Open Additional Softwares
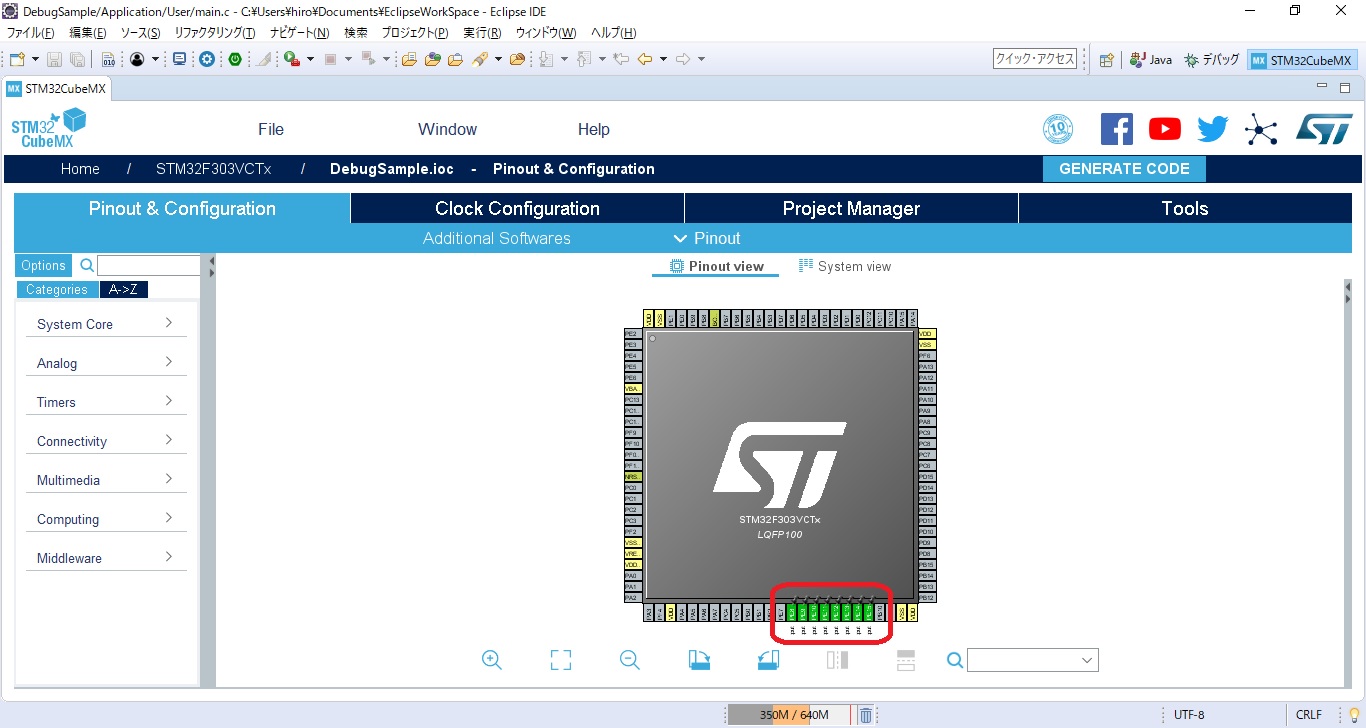Viewport: 1366px width, 728px height. pyautogui.click(x=497, y=239)
